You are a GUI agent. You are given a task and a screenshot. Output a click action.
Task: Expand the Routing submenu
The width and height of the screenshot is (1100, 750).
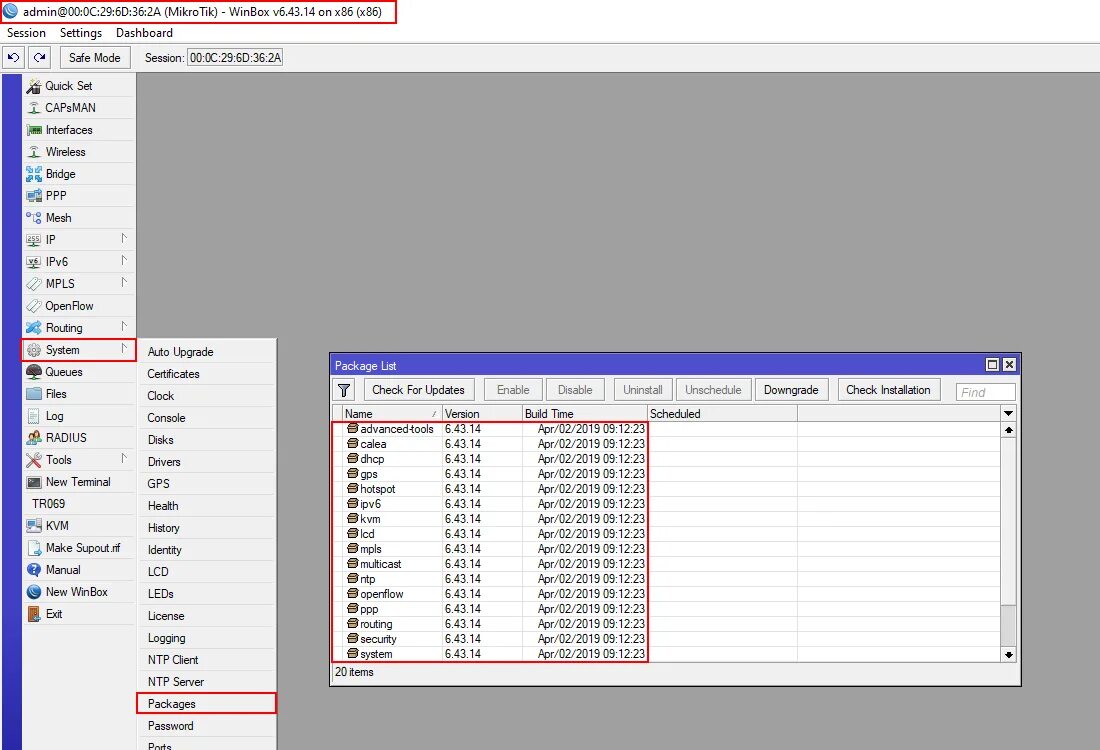click(79, 328)
